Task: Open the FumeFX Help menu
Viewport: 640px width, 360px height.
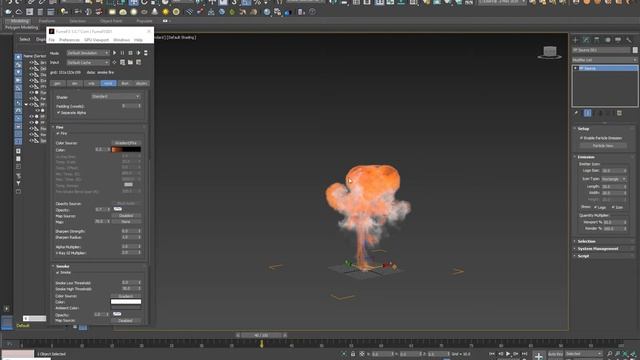Action: point(138,40)
